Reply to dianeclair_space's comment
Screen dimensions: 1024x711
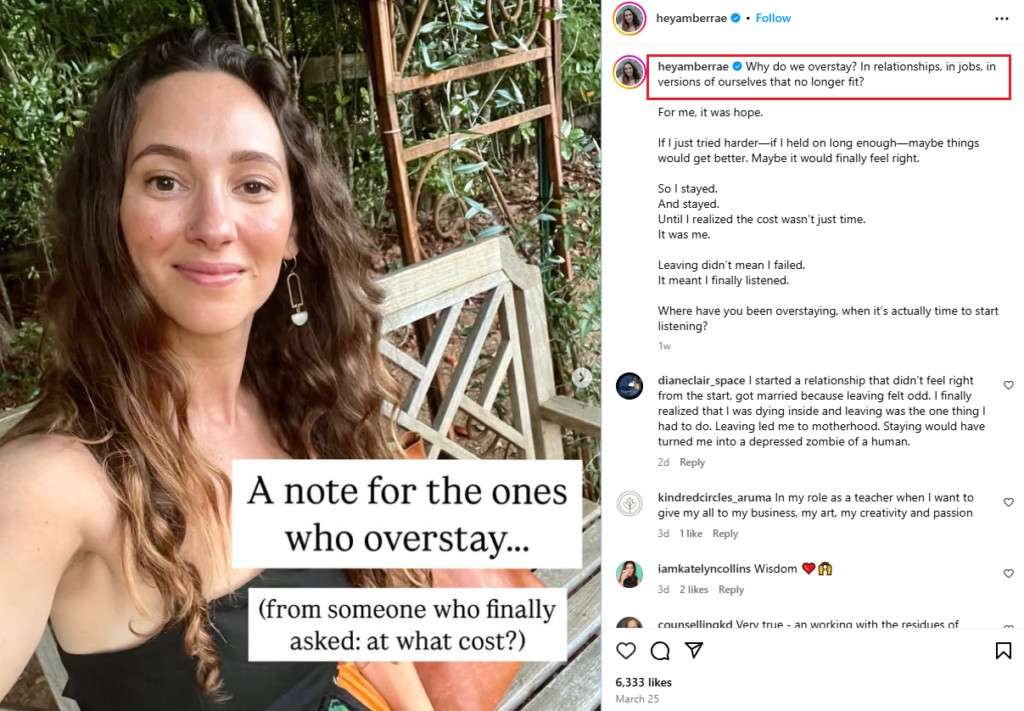coord(692,462)
